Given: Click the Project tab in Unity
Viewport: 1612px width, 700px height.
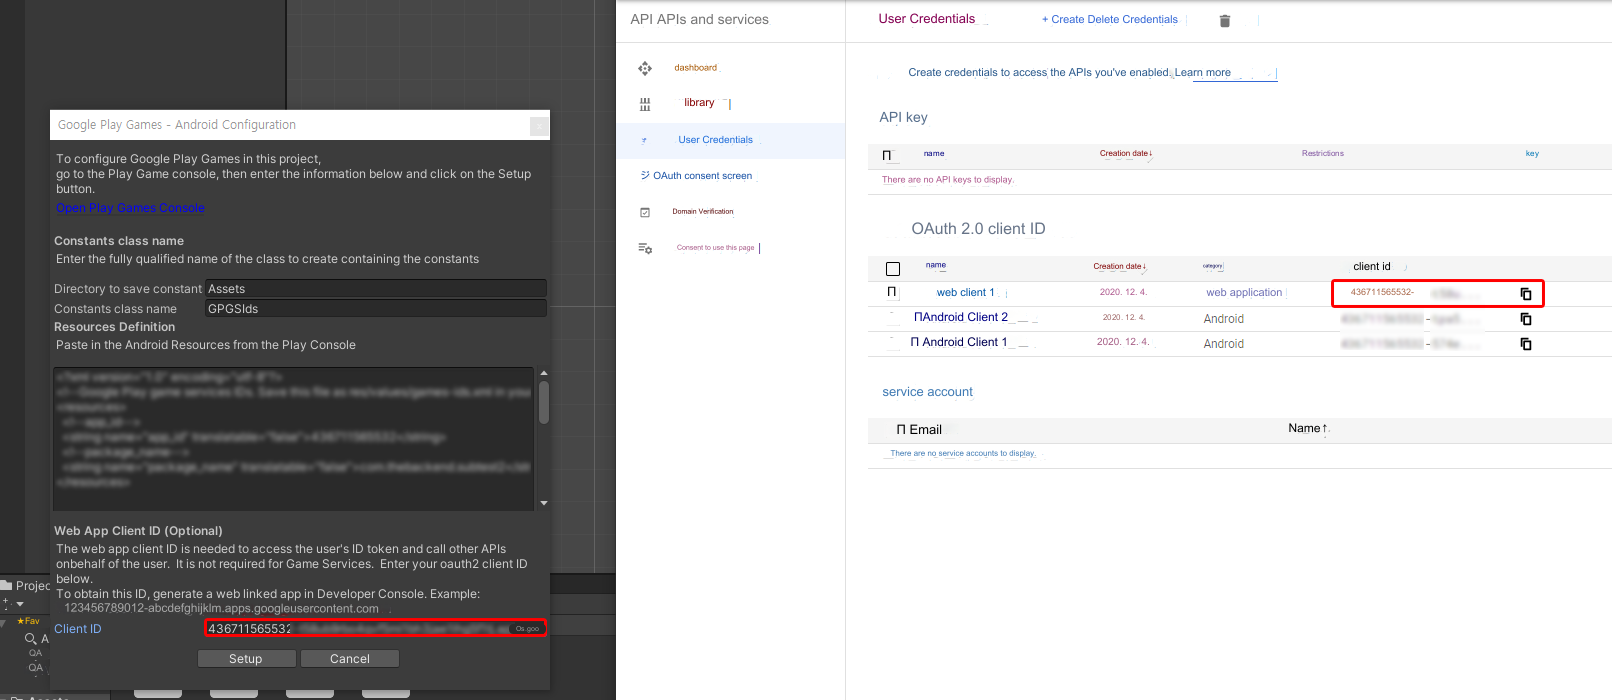Looking at the screenshot, I should [x=26, y=586].
